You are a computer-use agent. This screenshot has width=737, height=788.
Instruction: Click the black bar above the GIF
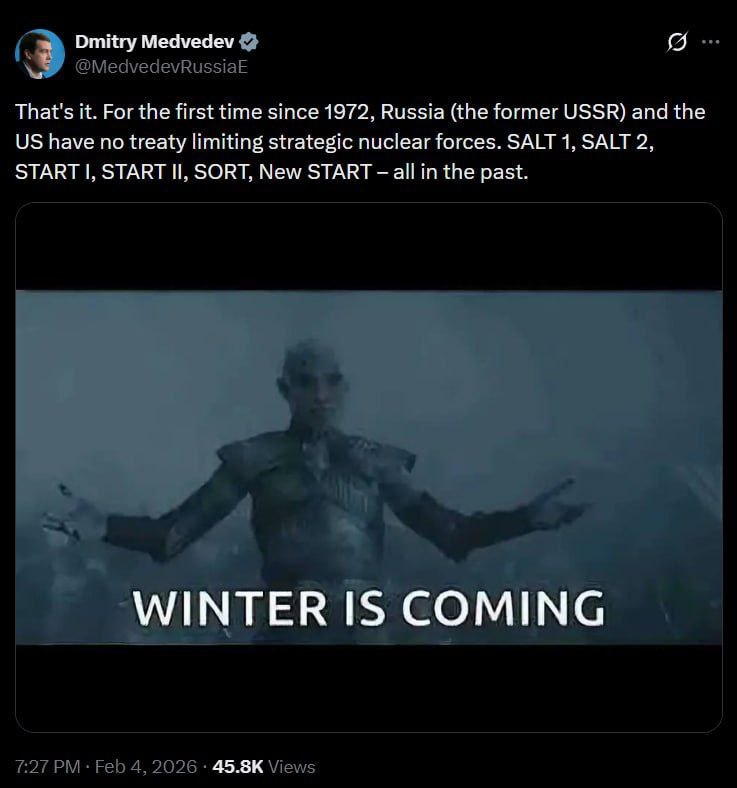[x=369, y=247]
